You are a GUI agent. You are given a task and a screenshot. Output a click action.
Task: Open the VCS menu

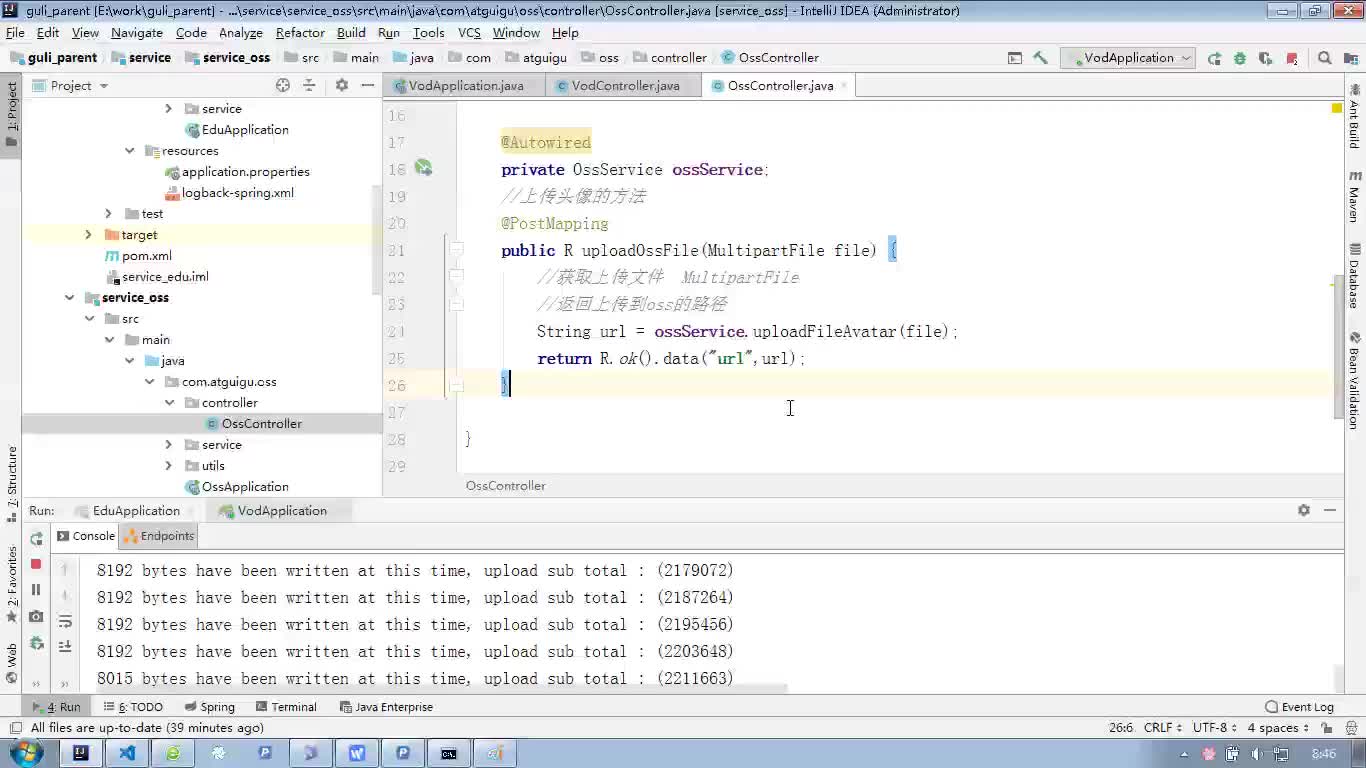[469, 33]
